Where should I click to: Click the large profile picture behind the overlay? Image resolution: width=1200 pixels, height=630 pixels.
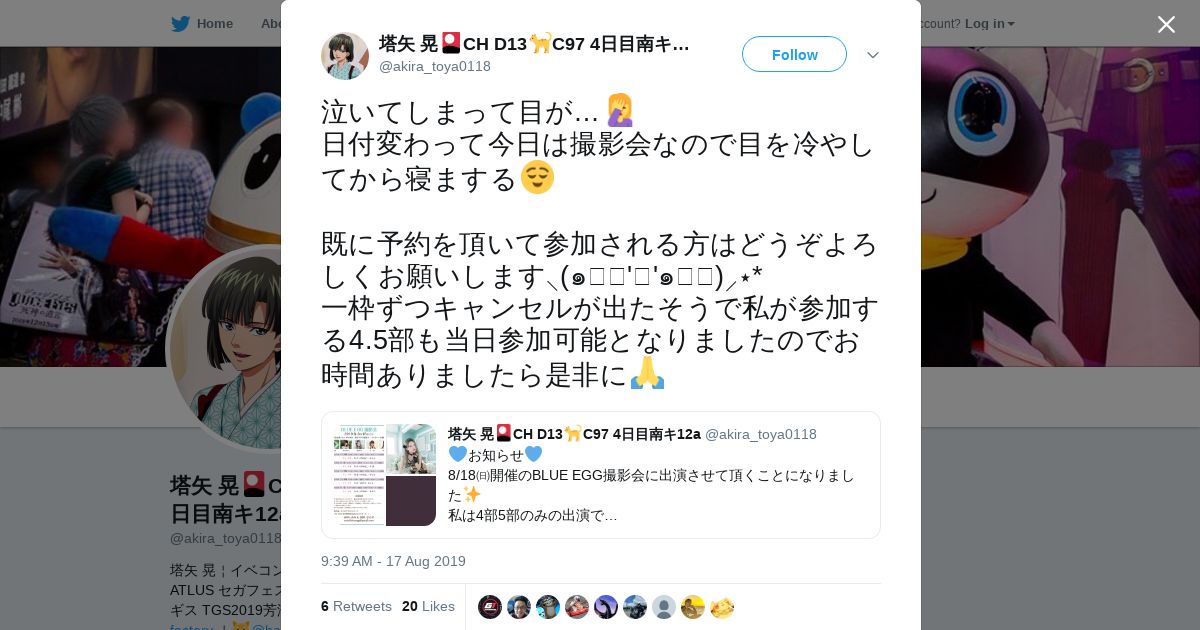[x=225, y=350]
